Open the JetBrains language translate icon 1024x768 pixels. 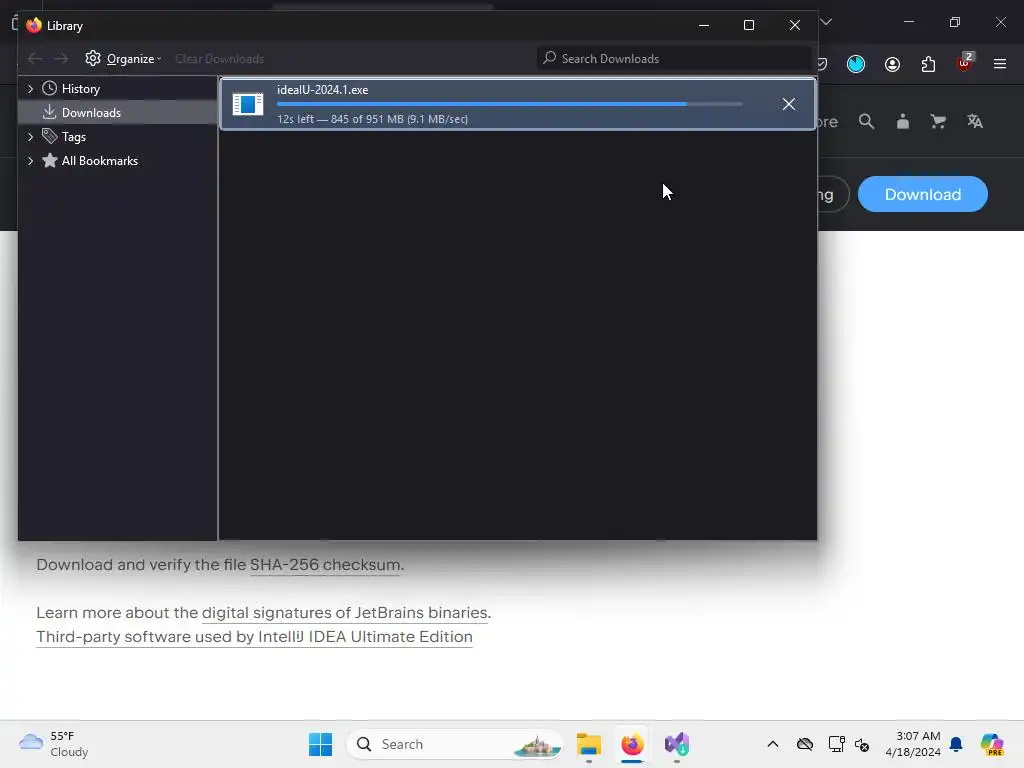(975, 121)
